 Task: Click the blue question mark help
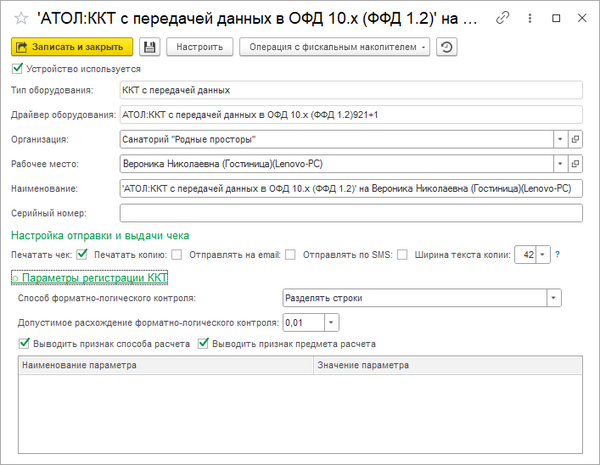[x=558, y=255]
